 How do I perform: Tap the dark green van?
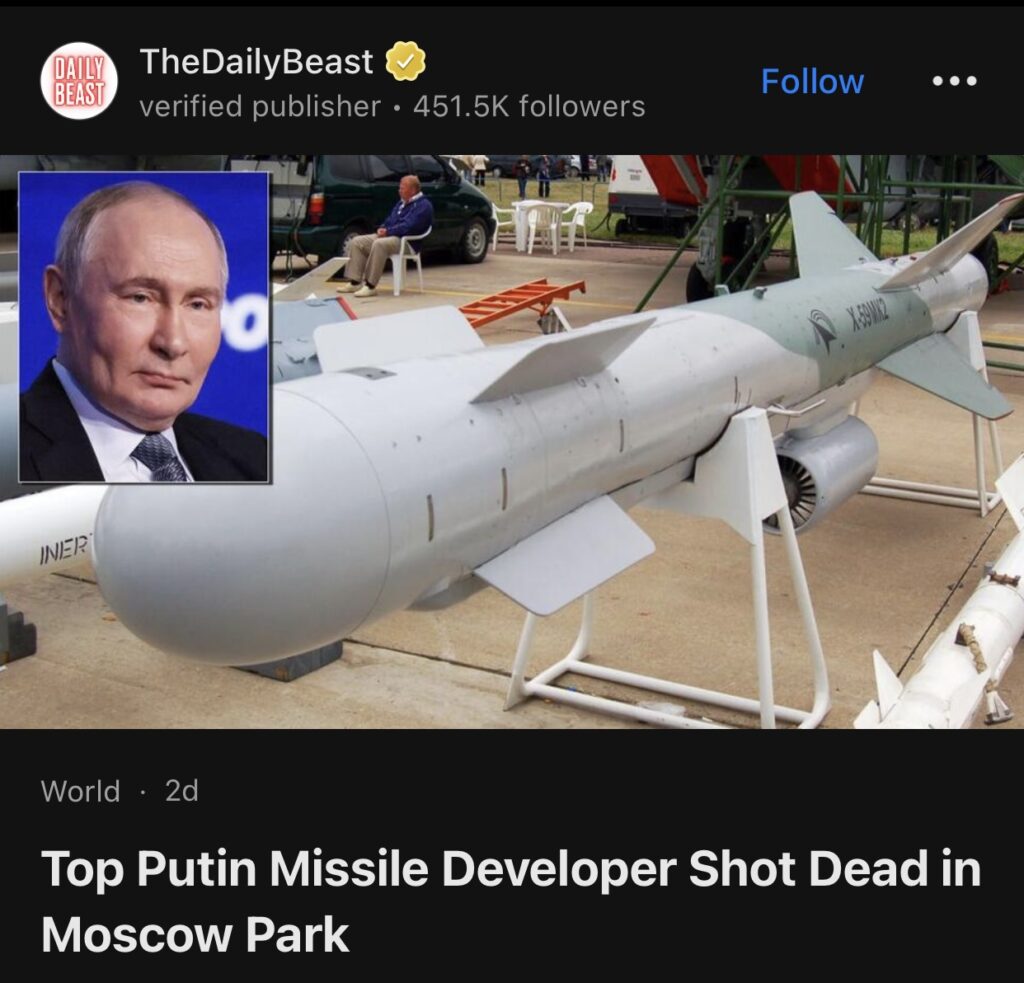(x=381, y=206)
